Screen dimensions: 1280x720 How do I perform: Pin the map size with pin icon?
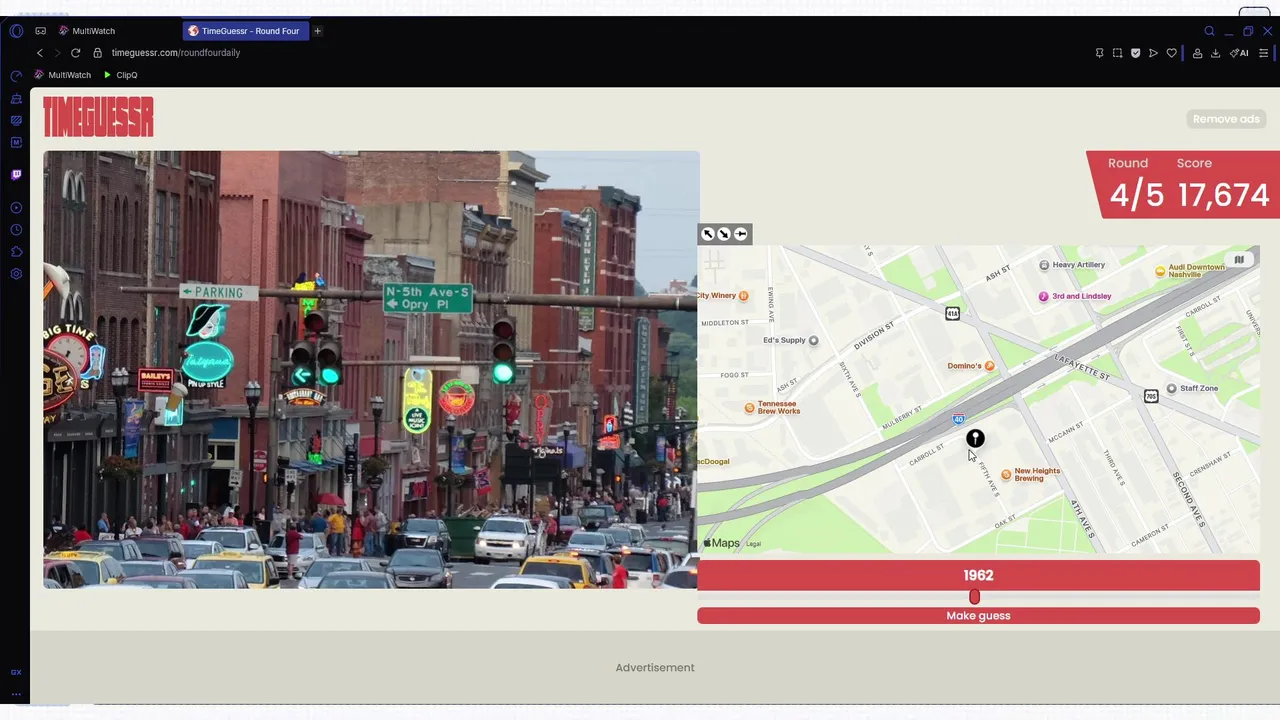click(x=741, y=234)
